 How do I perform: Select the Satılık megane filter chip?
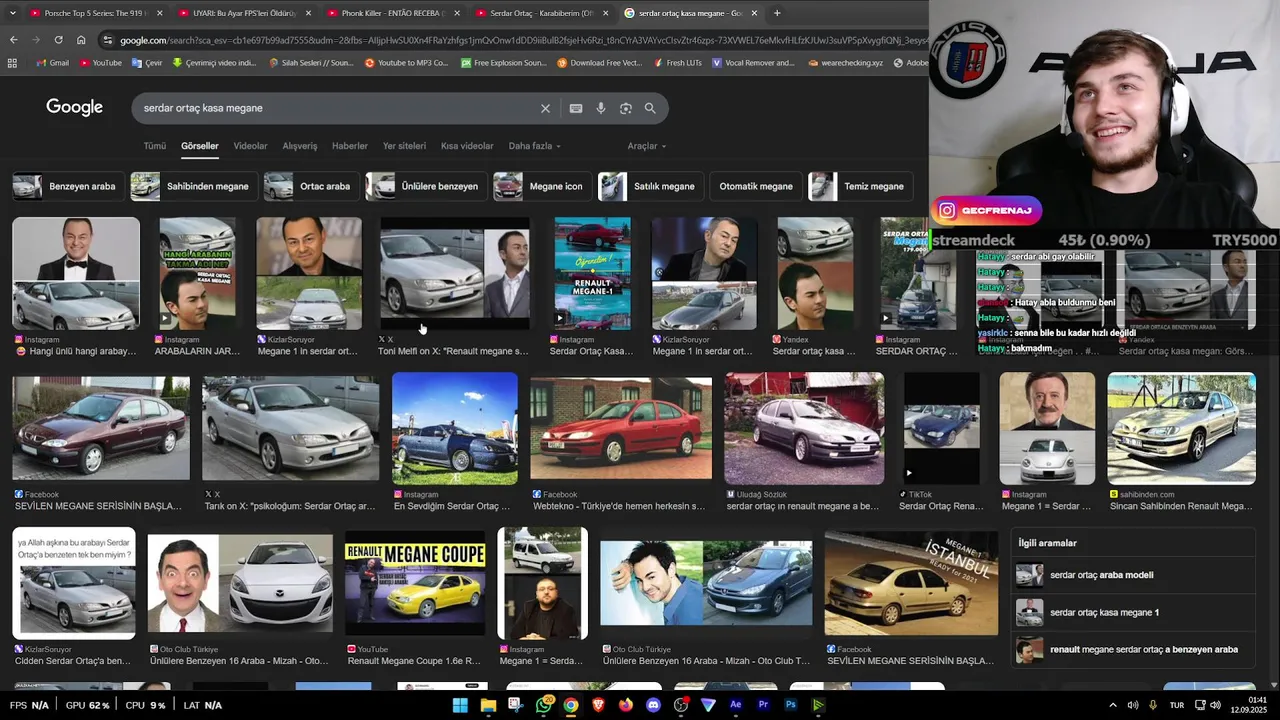click(x=650, y=186)
